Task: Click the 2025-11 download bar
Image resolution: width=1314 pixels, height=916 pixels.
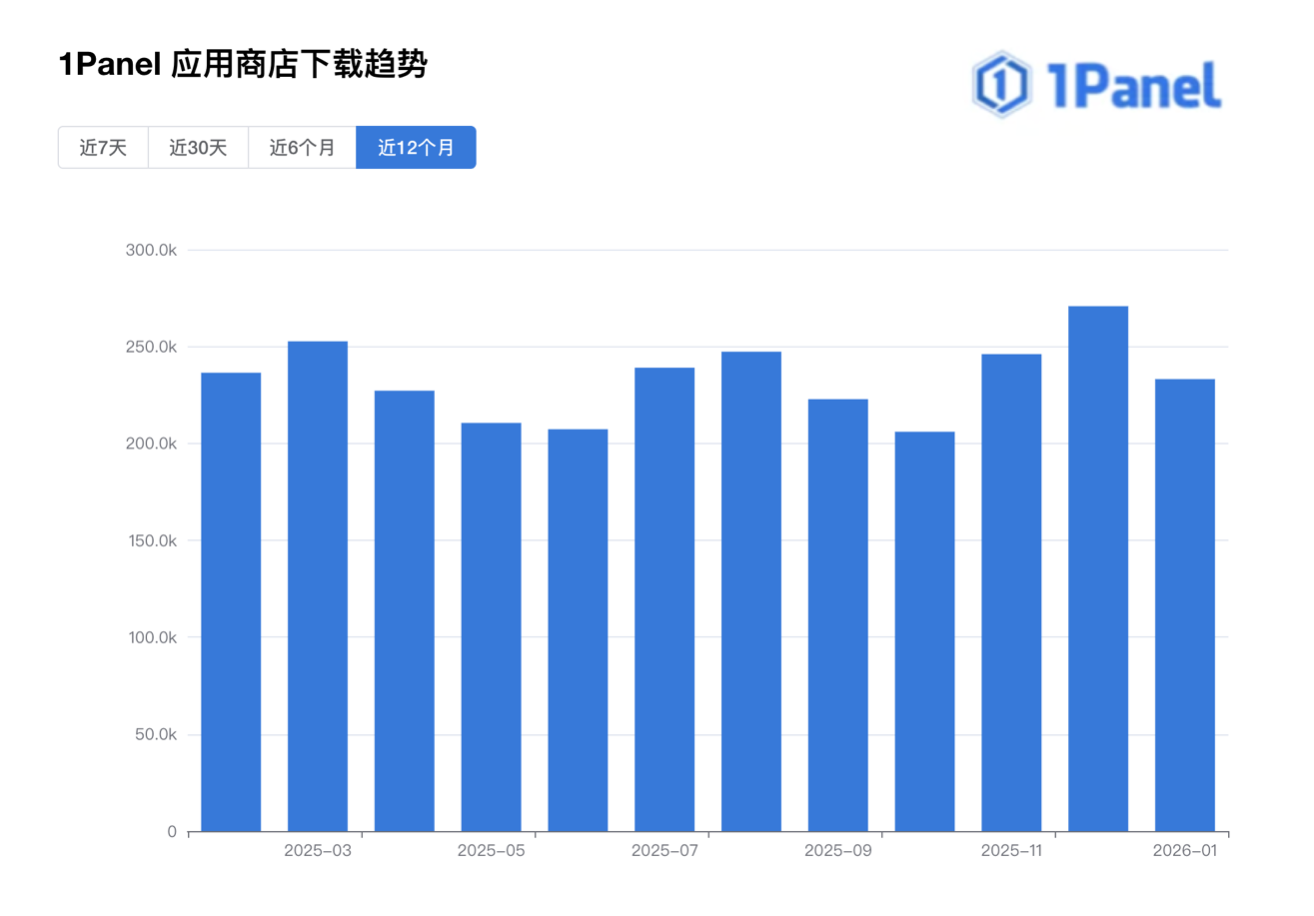Action: [1011, 592]
